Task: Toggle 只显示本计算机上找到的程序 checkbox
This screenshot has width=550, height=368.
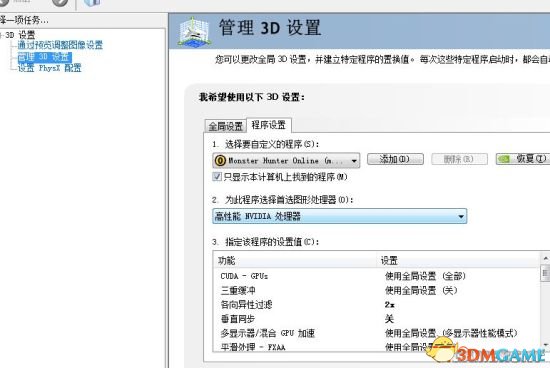Action: [x=217, y=177]
